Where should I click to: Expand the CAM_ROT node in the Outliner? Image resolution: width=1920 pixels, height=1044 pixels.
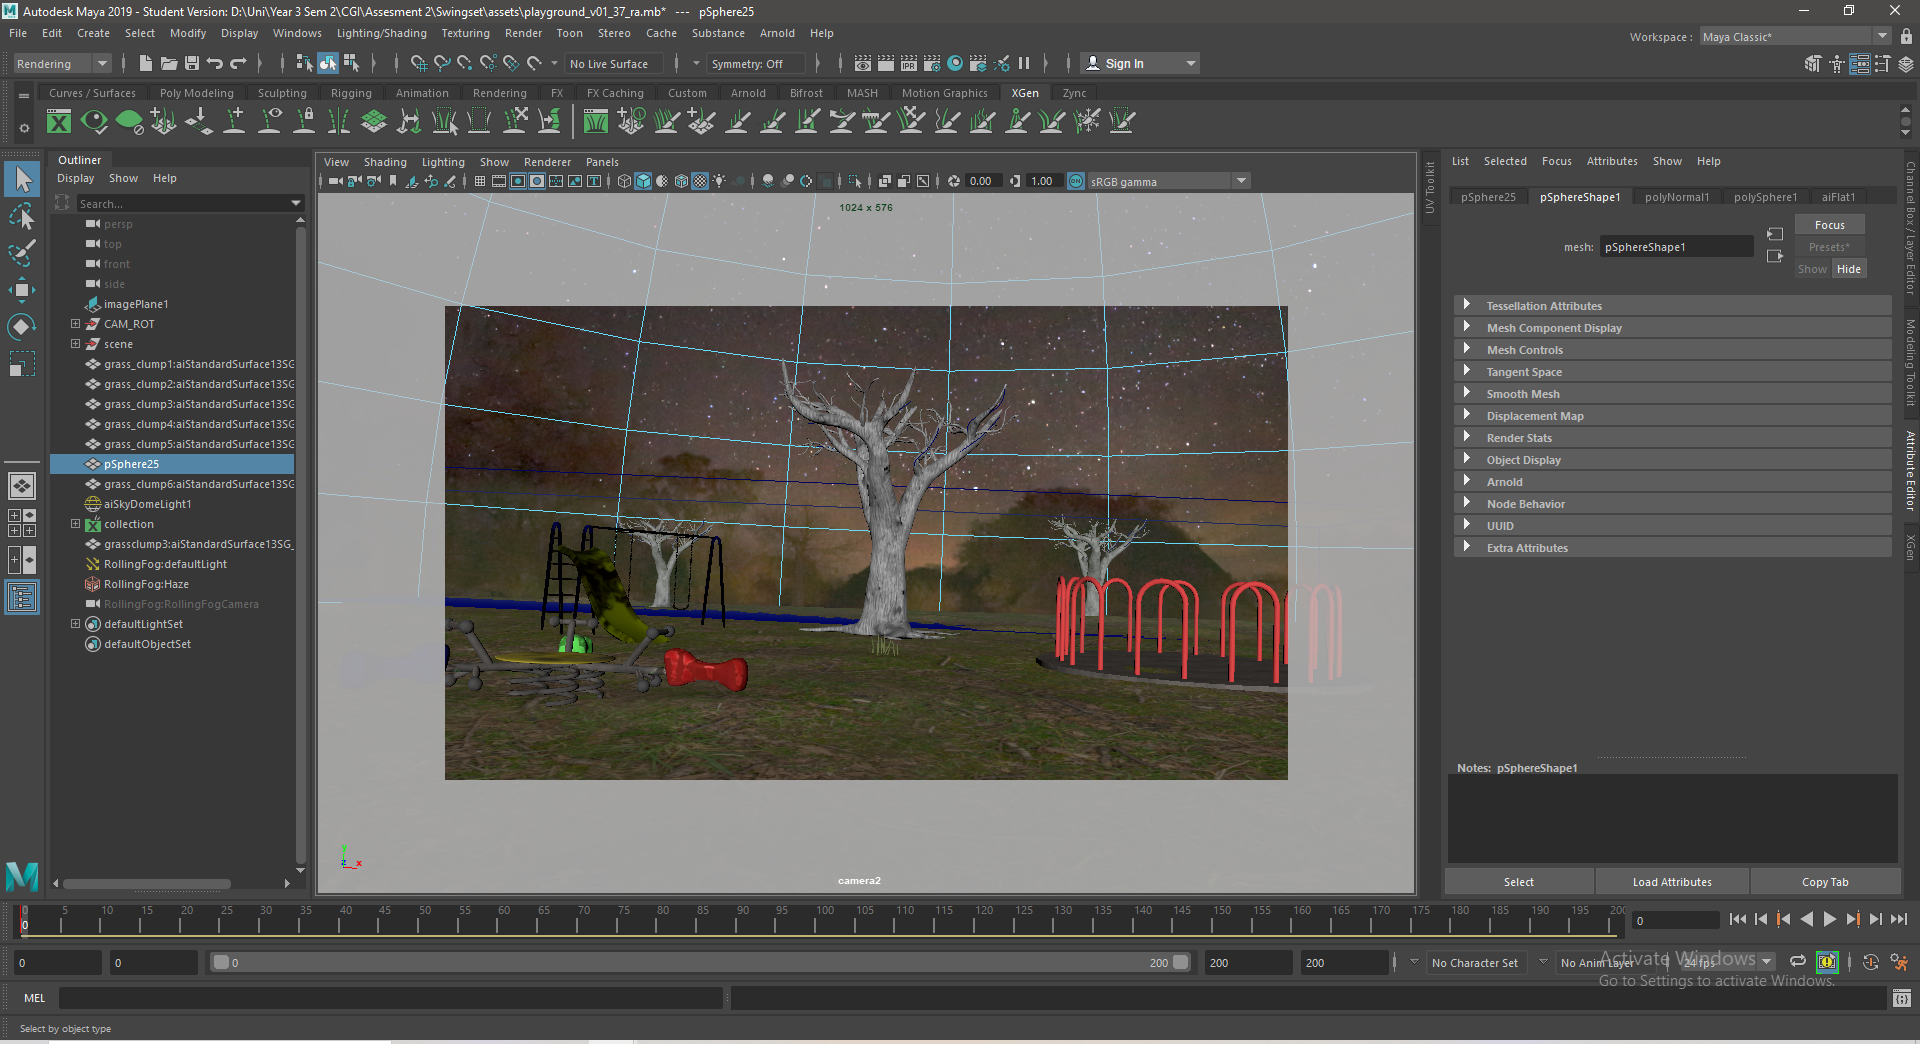pos(75,324)
